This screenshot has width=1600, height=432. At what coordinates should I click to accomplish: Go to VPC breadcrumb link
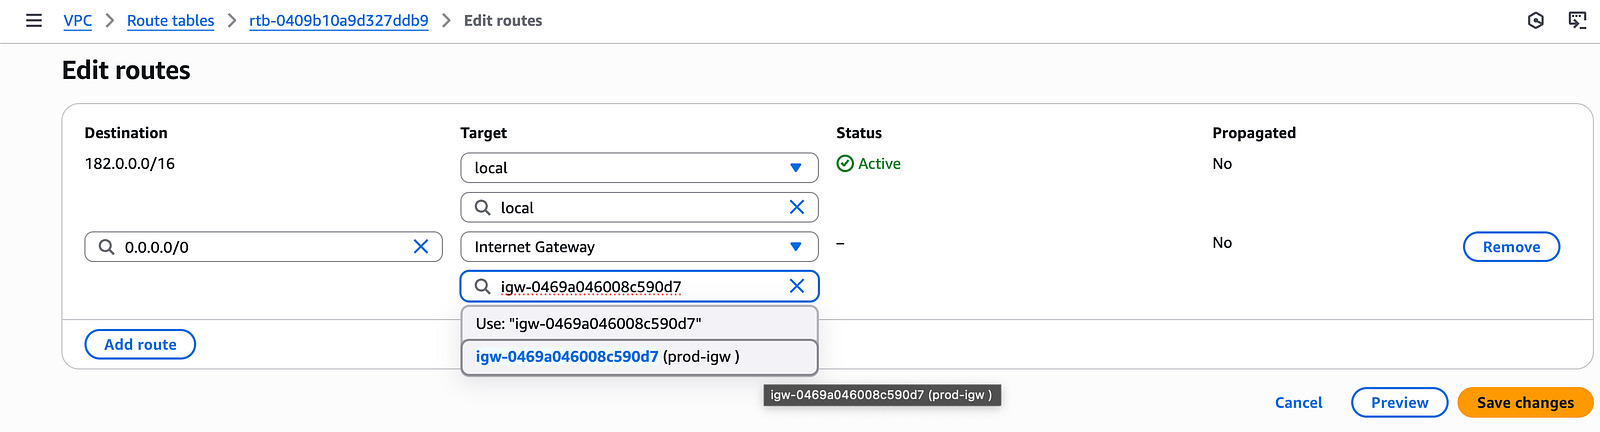pyautogui.click(x=78, y=20)
